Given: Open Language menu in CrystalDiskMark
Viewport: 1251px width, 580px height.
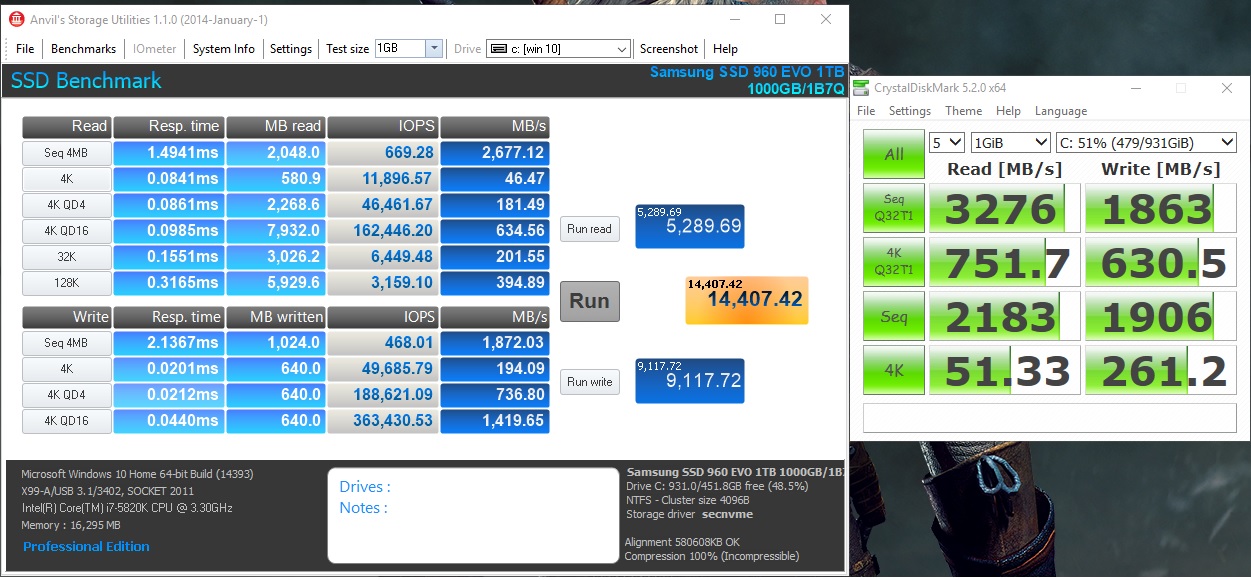Looking at the screenshot, I should click(1061, 111).
